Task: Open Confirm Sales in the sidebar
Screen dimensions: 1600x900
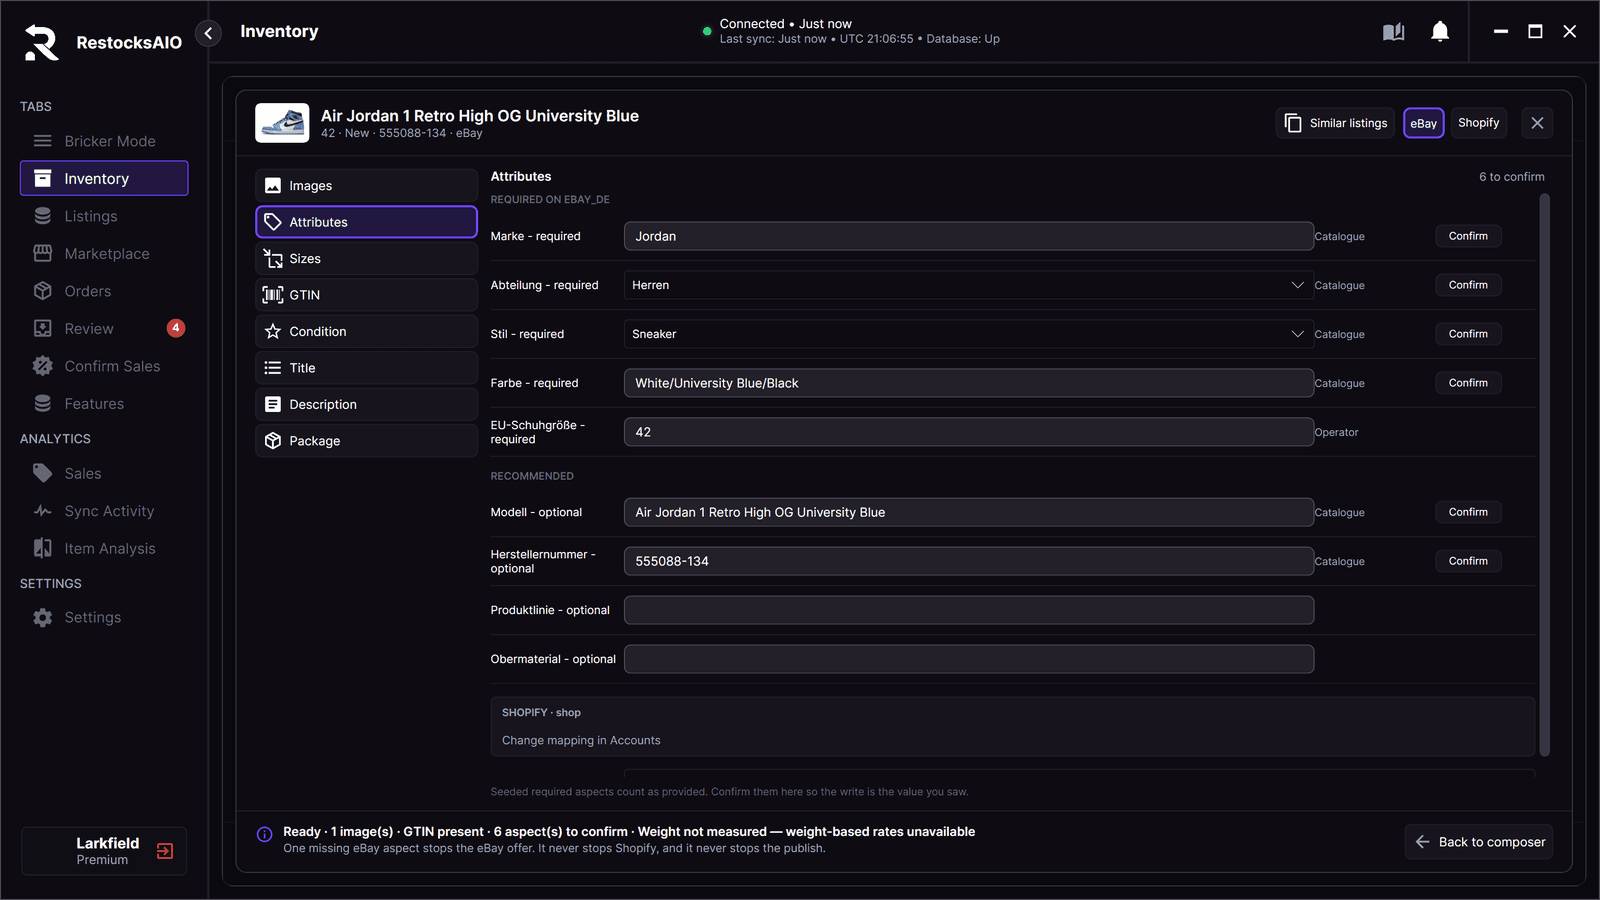Action: [x=104, y=366]
